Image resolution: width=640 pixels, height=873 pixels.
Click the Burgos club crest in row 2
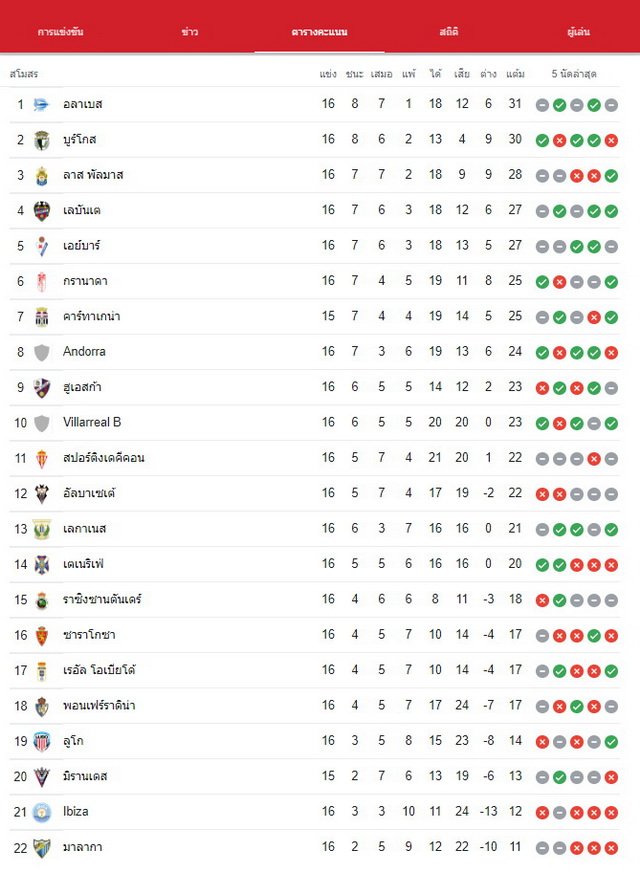click(42, 140)
